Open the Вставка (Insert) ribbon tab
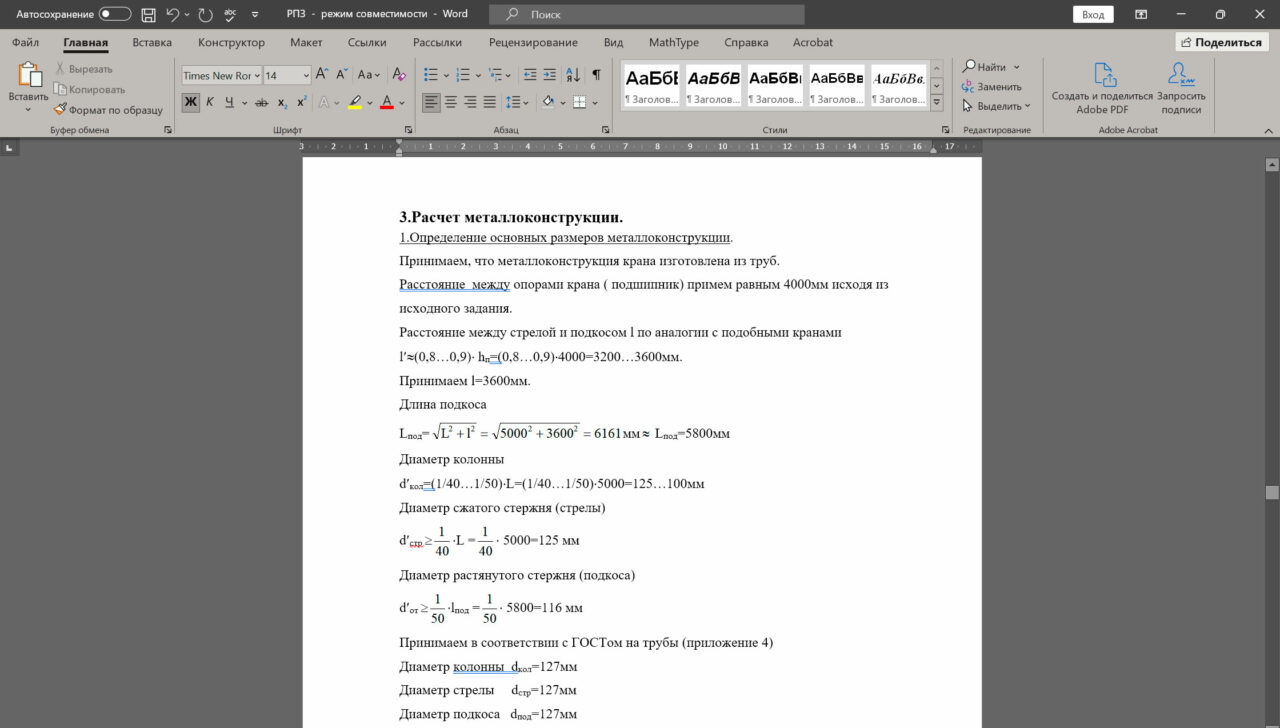 click(x=152, y=43)
